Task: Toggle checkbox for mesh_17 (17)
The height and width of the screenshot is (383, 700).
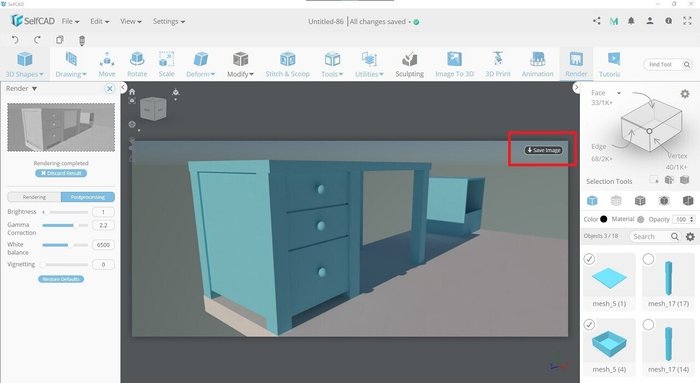Action: pyautogui.click(x=648, y=259)
